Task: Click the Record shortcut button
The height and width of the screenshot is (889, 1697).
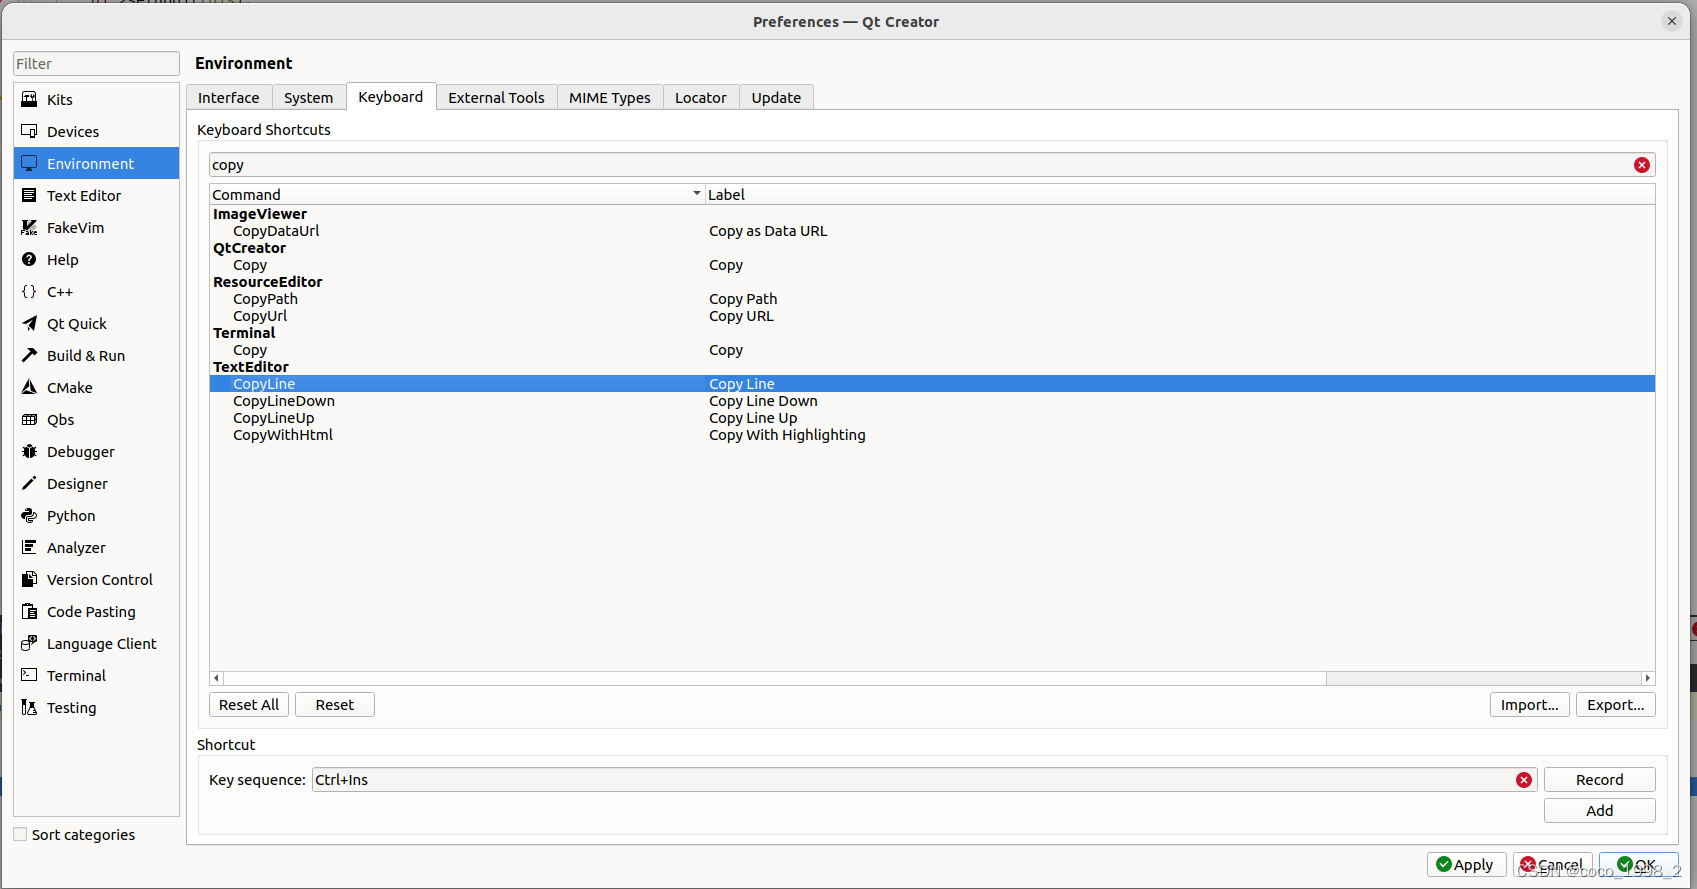Action: [1600, 780]
